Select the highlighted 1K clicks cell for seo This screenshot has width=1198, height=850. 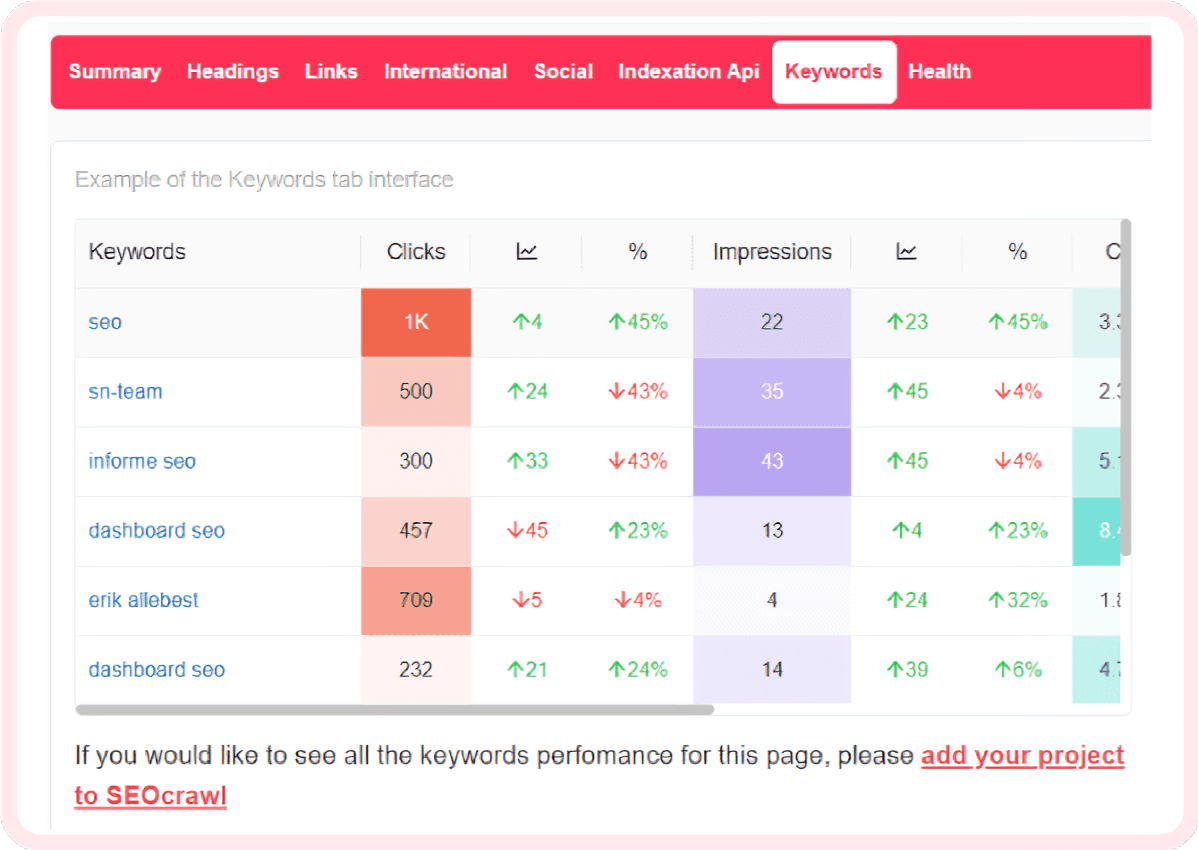pos(415,322)
